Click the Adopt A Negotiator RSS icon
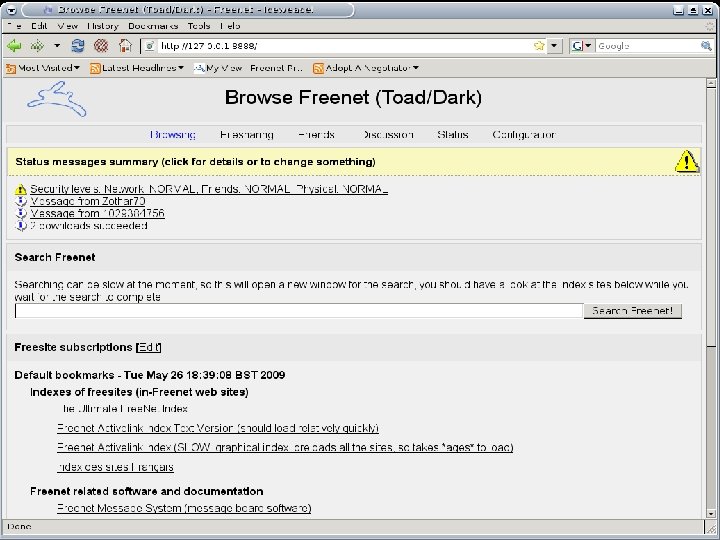This screenshot has height=540, width=720. [x=318, y=68]
